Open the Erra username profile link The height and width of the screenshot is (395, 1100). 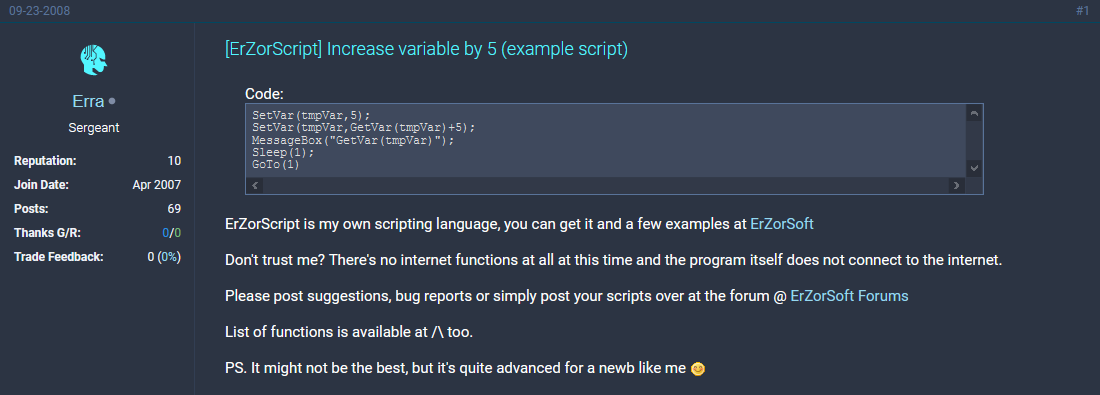(x=88, y=102)
